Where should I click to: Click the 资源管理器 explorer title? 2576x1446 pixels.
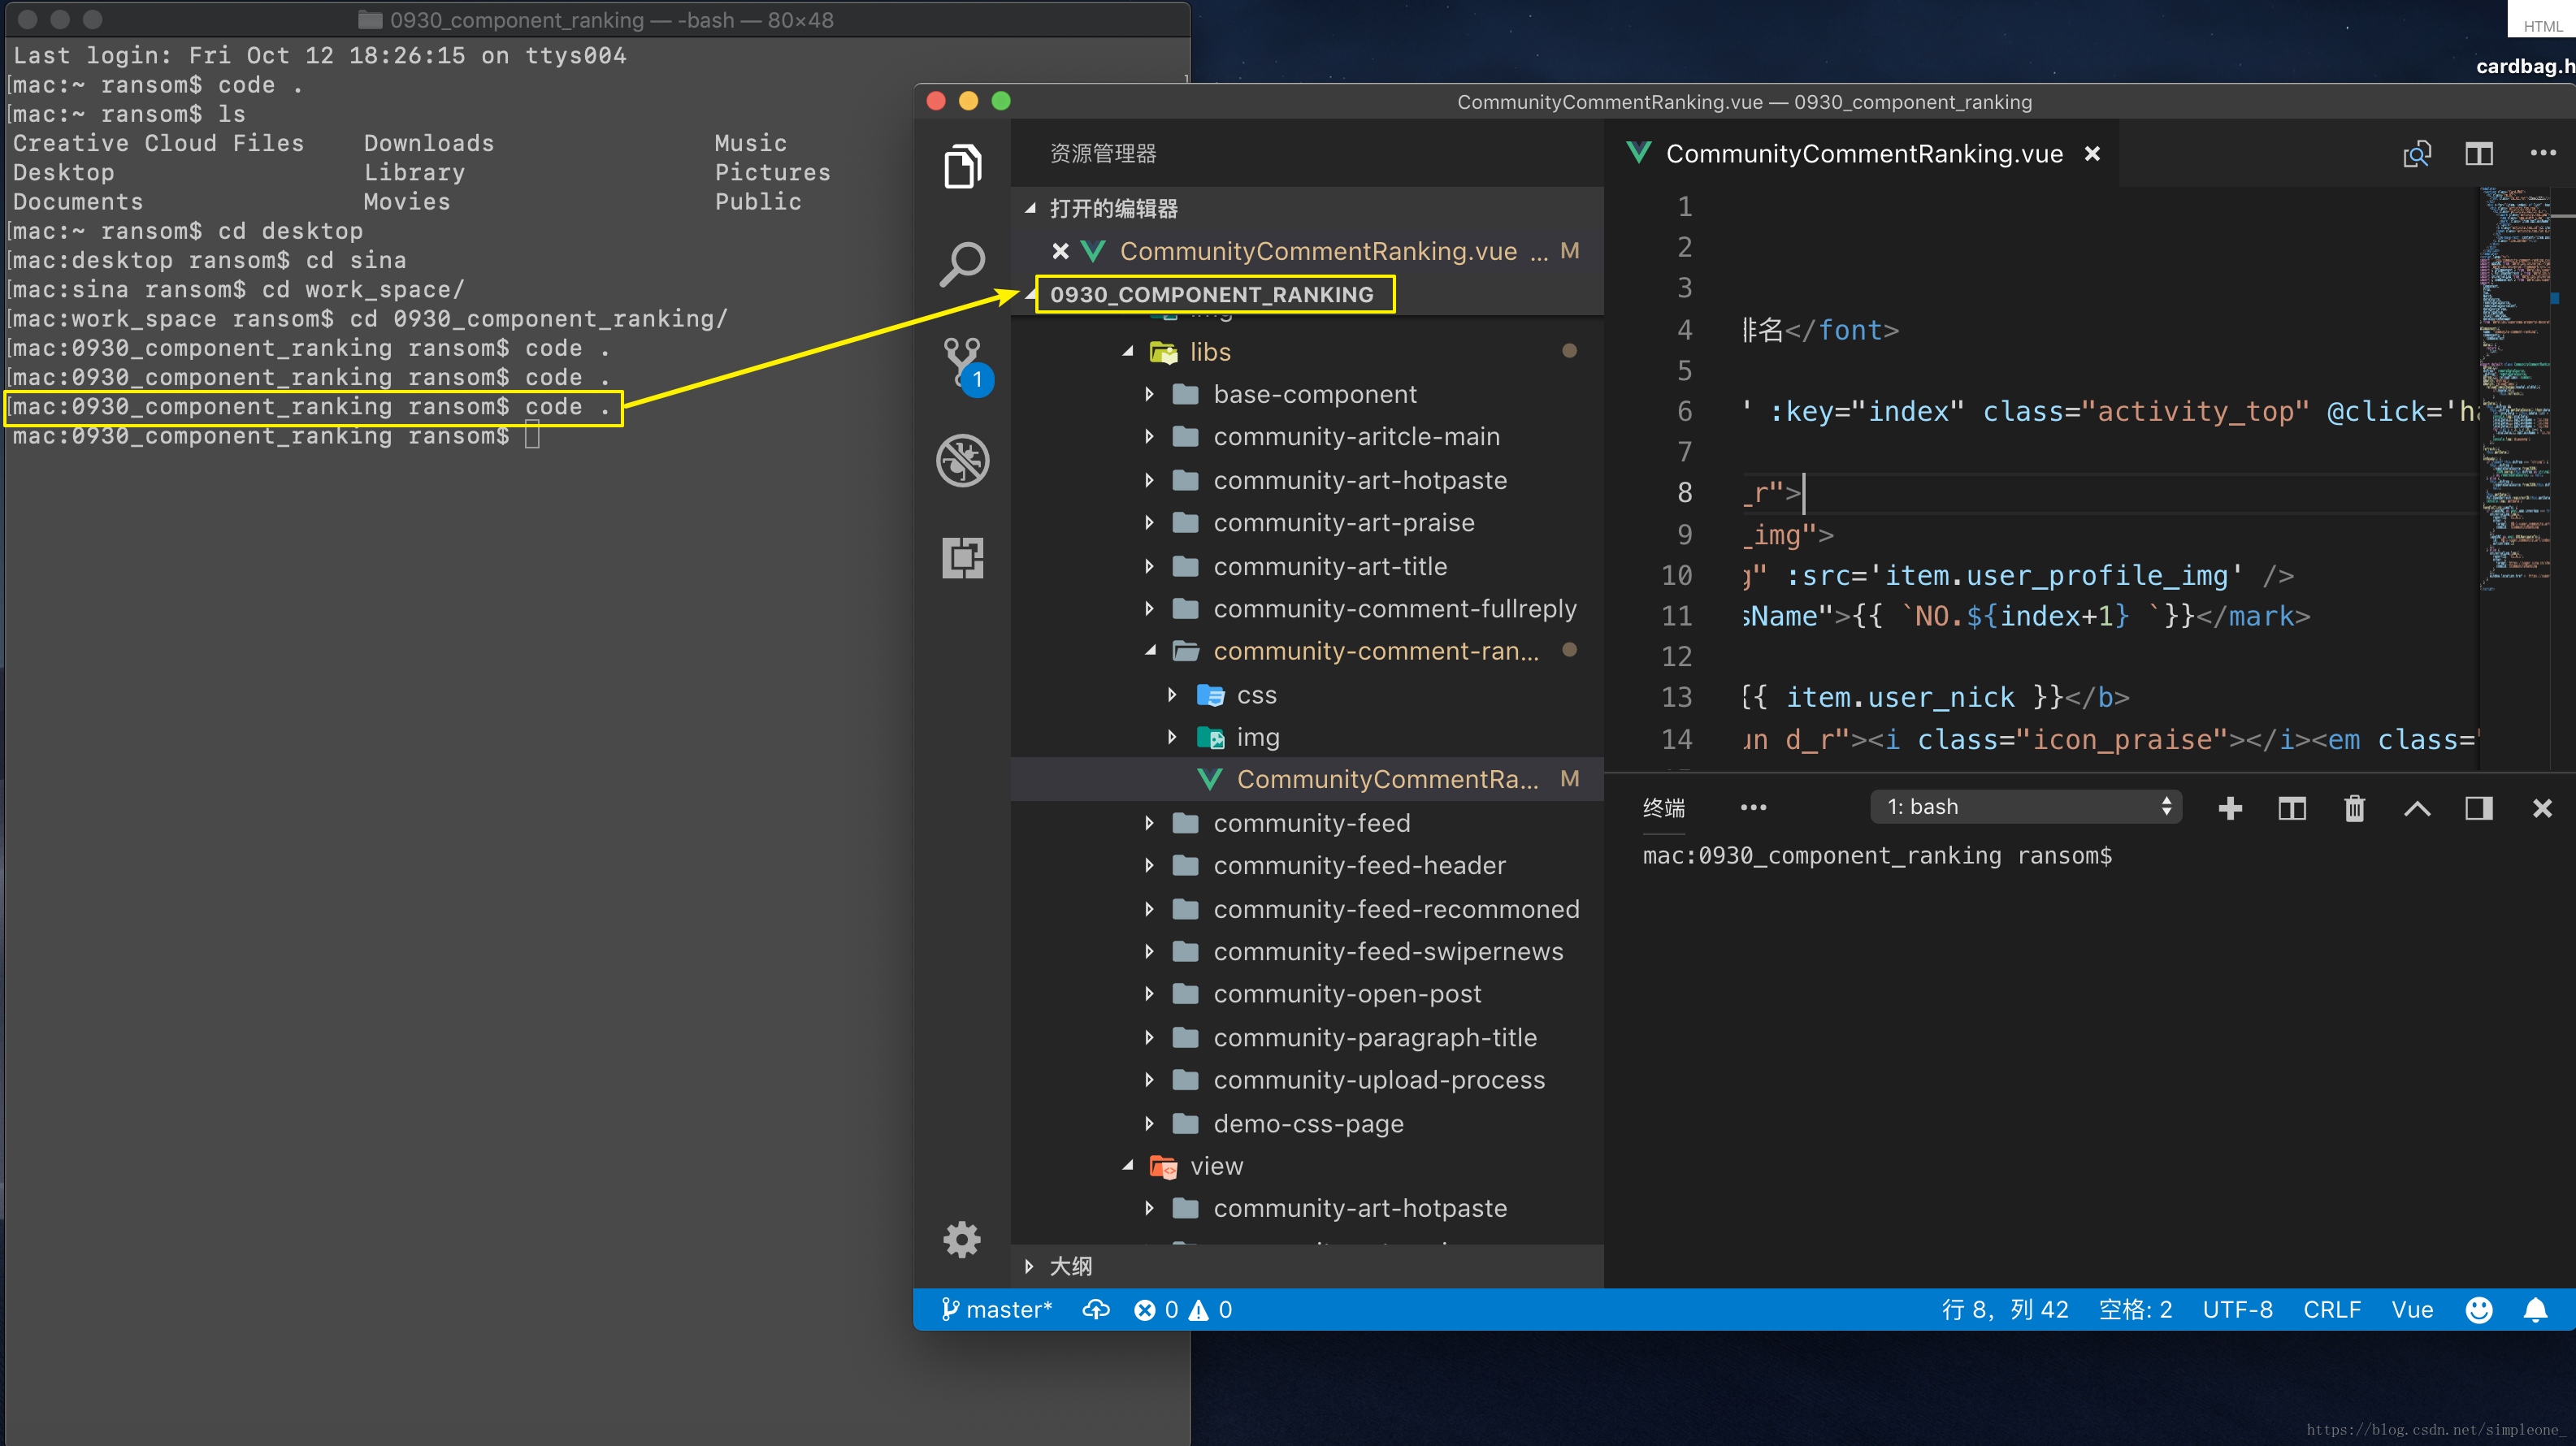tap(1103, 153)
